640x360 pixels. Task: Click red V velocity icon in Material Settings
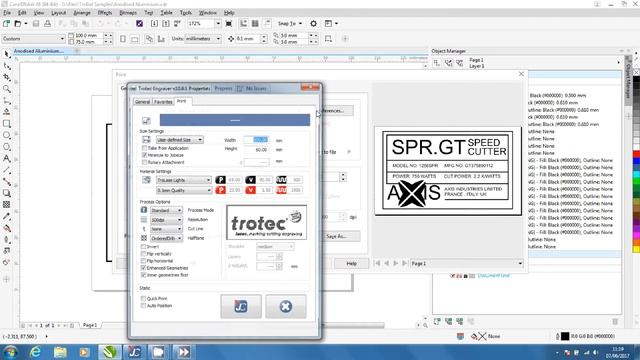(251, 190)
